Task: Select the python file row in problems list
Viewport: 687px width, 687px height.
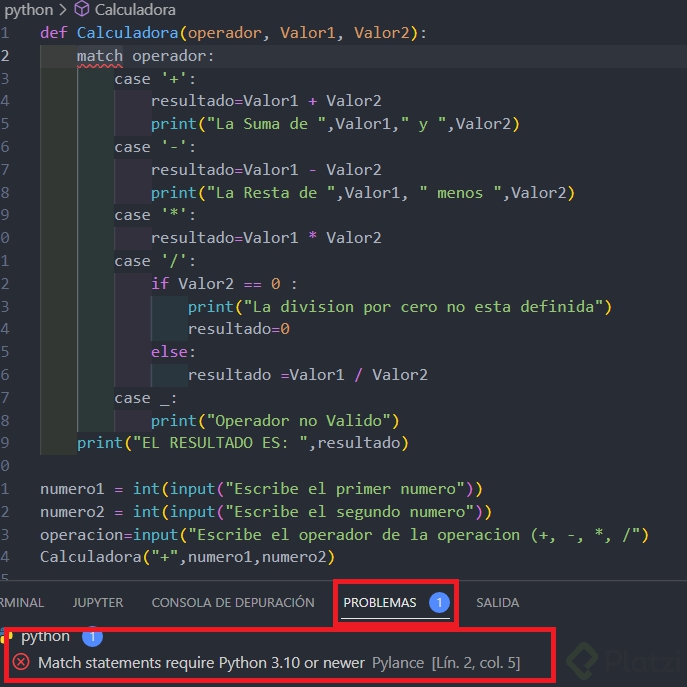Action: 45,636
